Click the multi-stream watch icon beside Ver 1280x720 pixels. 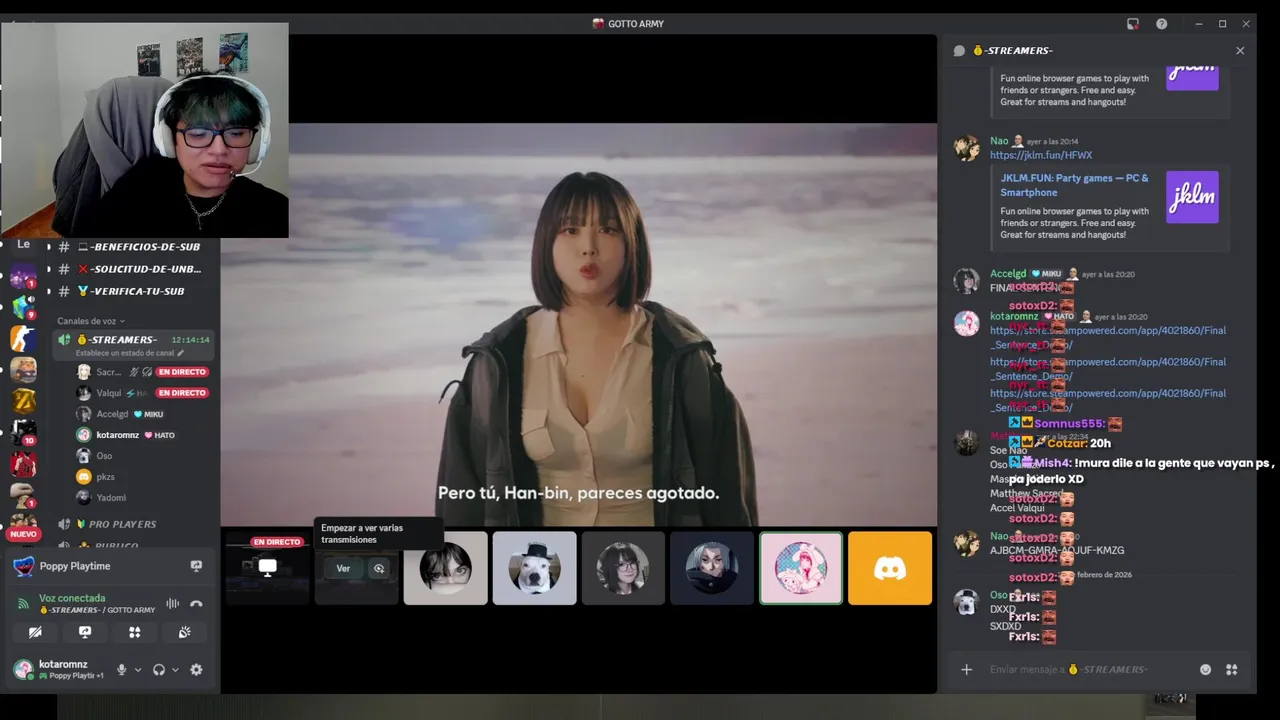coord(379,568)
